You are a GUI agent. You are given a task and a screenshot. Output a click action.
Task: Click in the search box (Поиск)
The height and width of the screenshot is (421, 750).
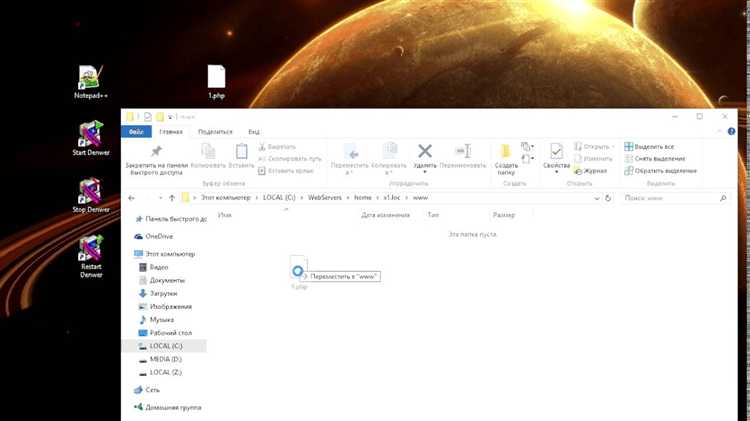coord(675,198)
